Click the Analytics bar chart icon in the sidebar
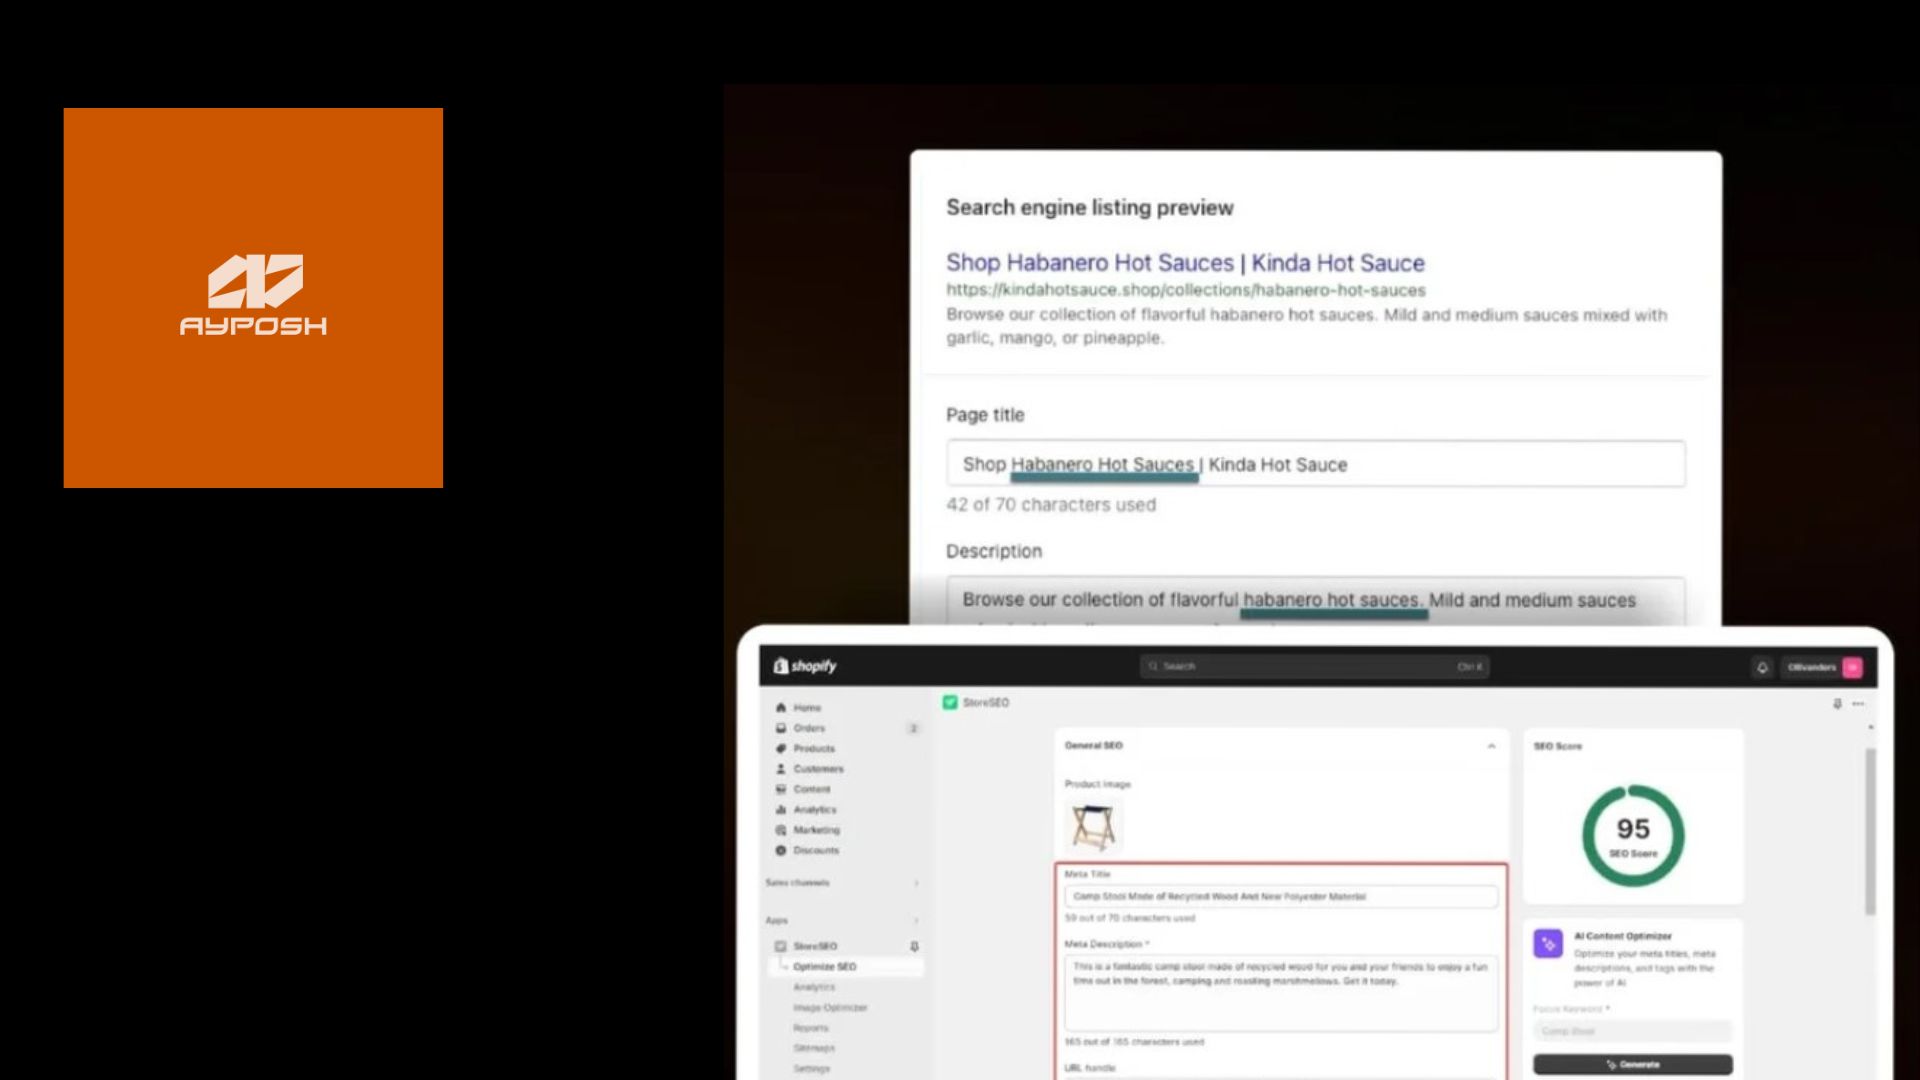The height and width of the screenshot is (1080, 1920). (x=781, y=810)
